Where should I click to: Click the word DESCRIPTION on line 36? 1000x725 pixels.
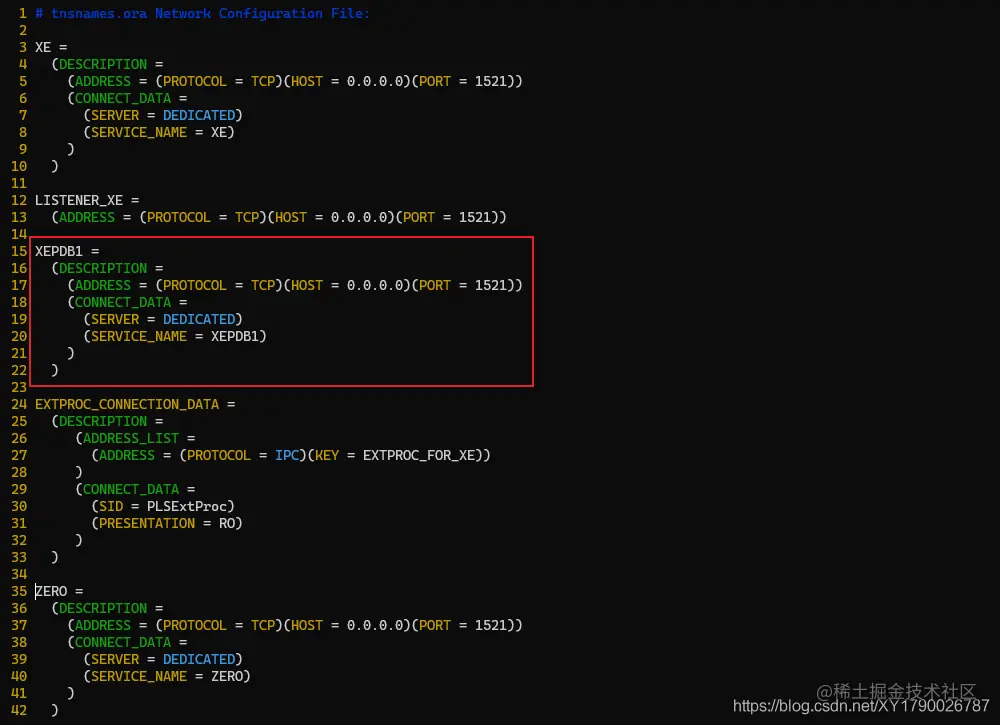pos(103,608)
